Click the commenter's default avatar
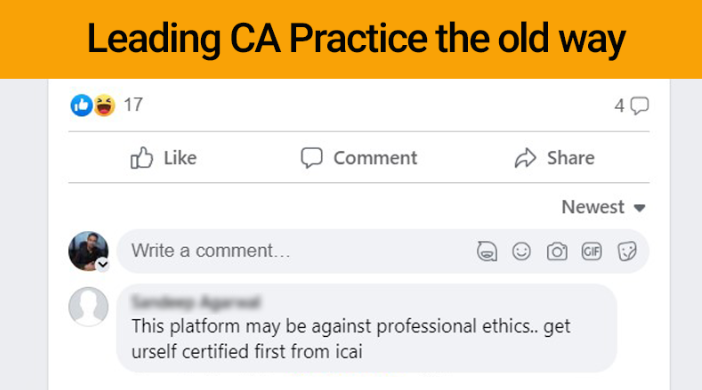Viewport: 702px width, 390px height. [x=88, y=307]
